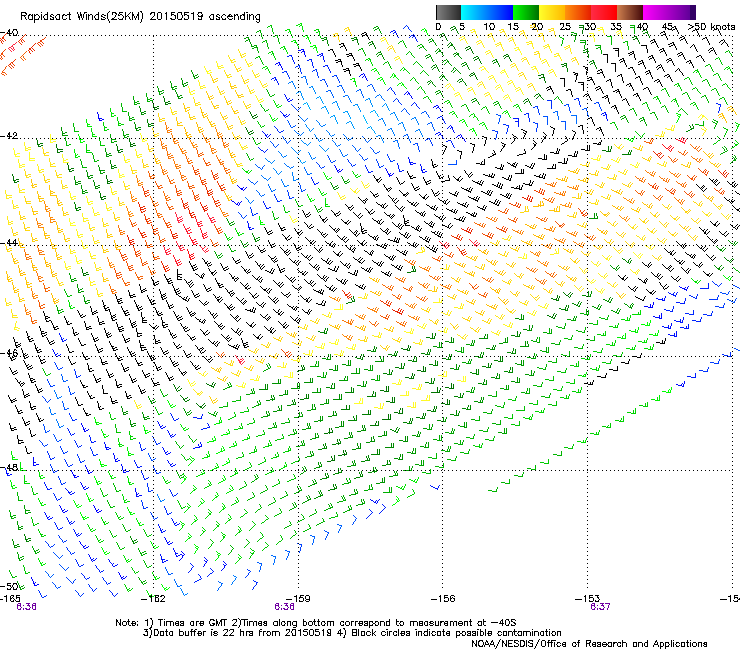Choose the magenta-purple 40-50 knots legend swatch
The height and width of the screenshot is (650, 740).
click(x=669, y=12)
